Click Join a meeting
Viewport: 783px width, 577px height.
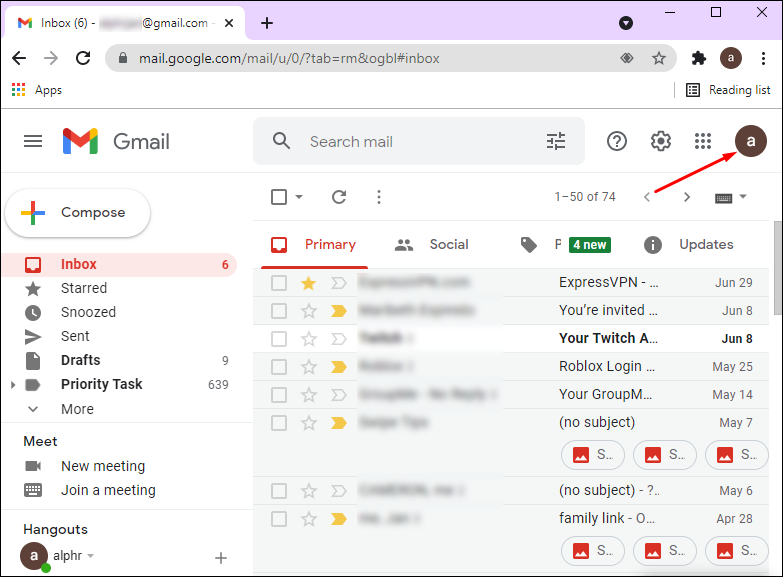pos(108,490)
